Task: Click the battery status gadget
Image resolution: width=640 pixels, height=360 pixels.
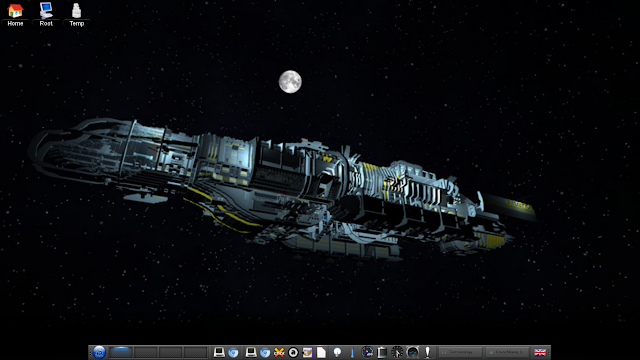Action: tap(382, 352)
